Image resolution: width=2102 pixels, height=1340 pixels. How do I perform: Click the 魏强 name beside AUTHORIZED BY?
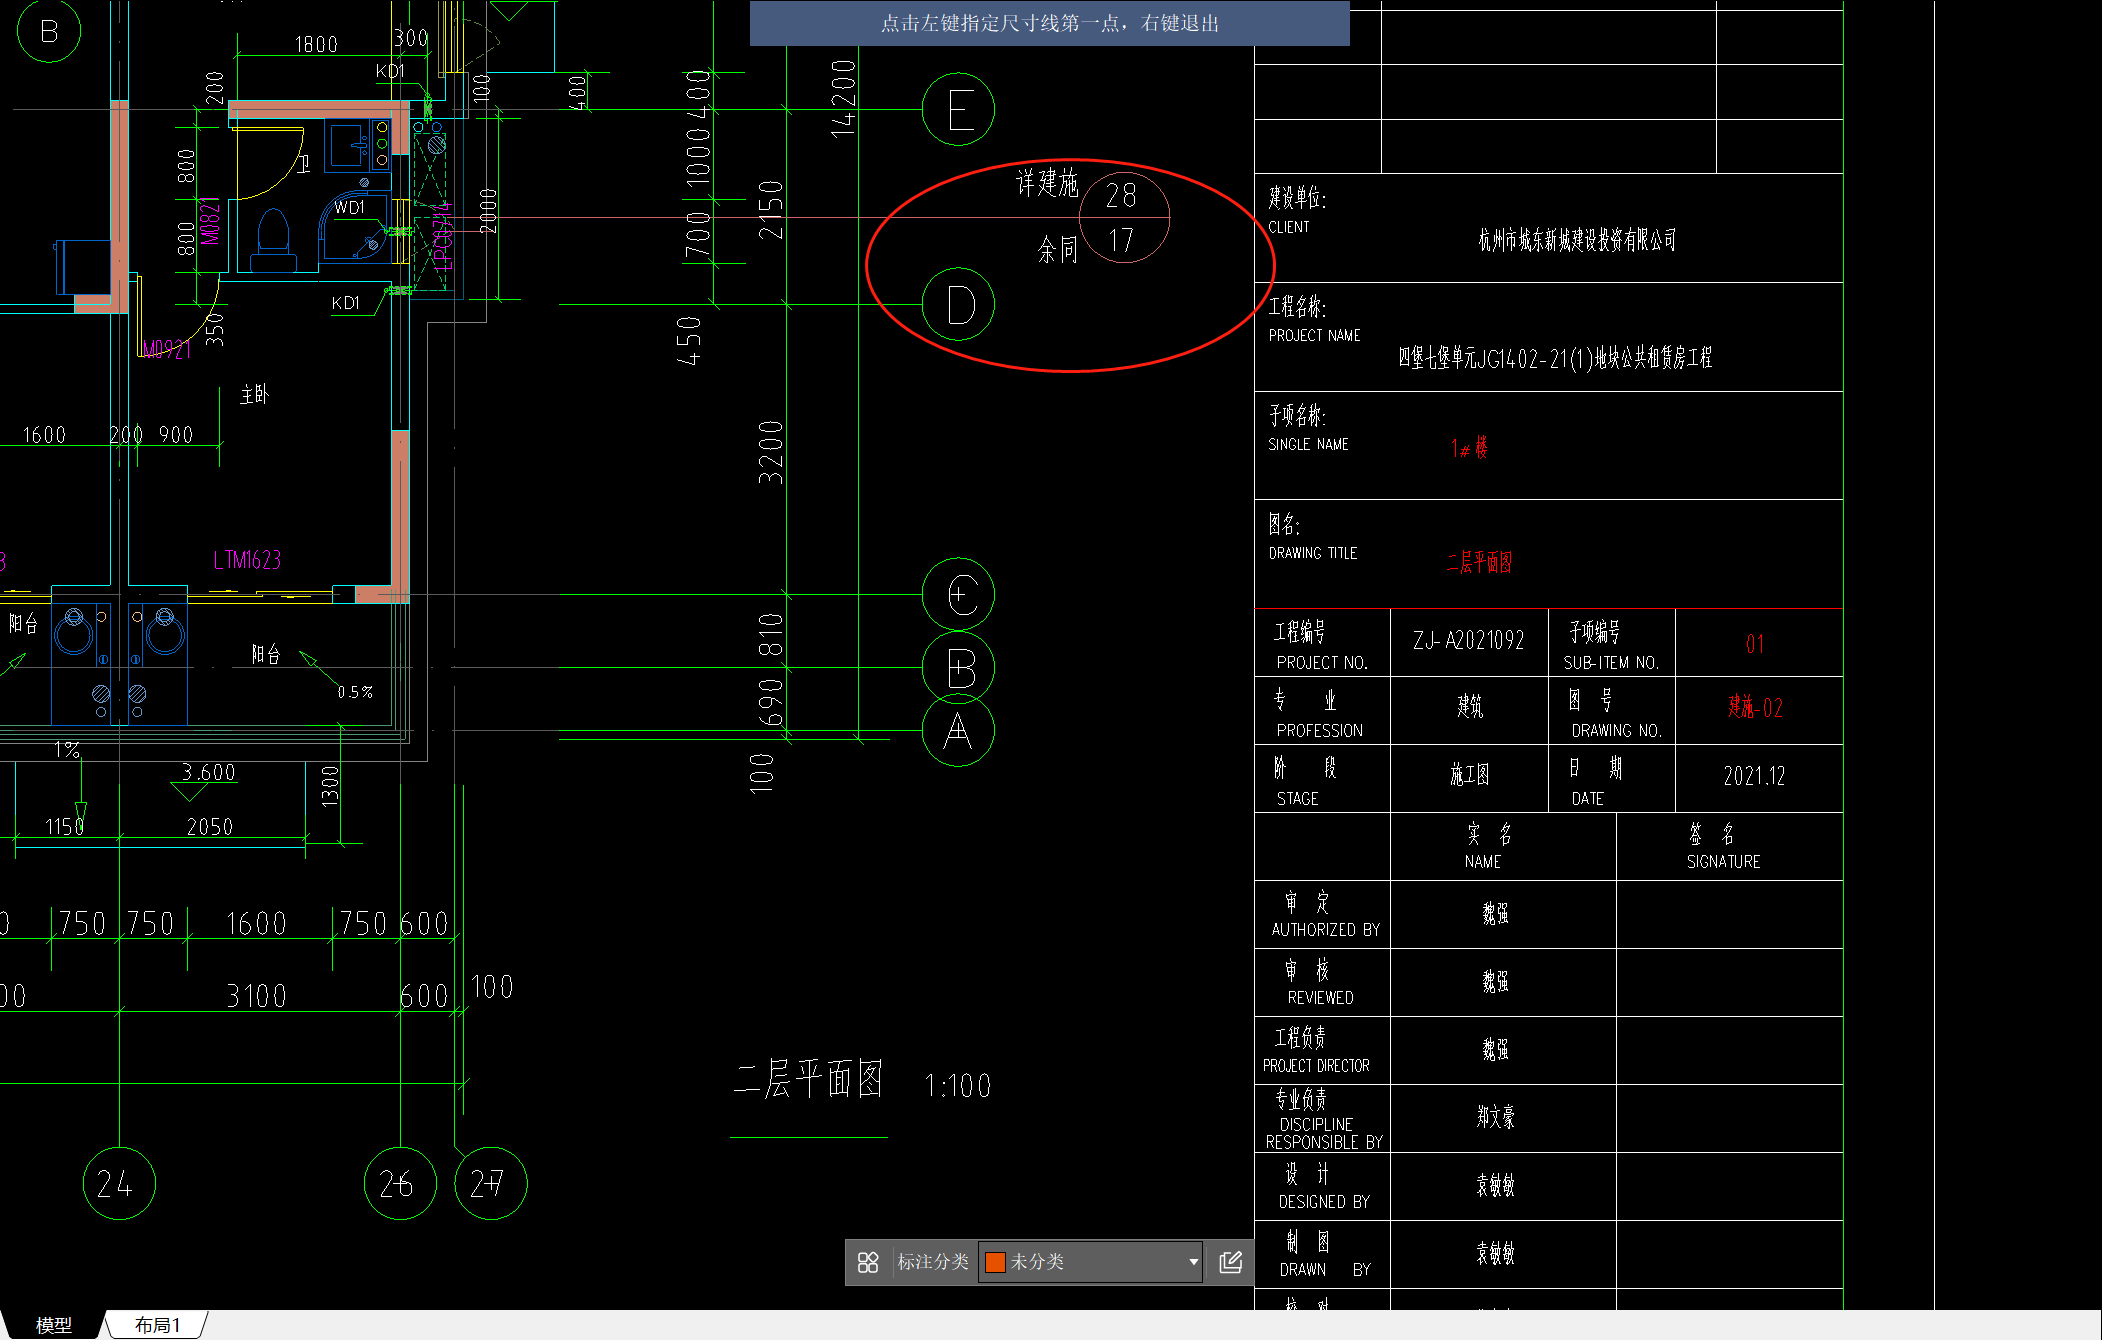click(x=1496, y=913)
